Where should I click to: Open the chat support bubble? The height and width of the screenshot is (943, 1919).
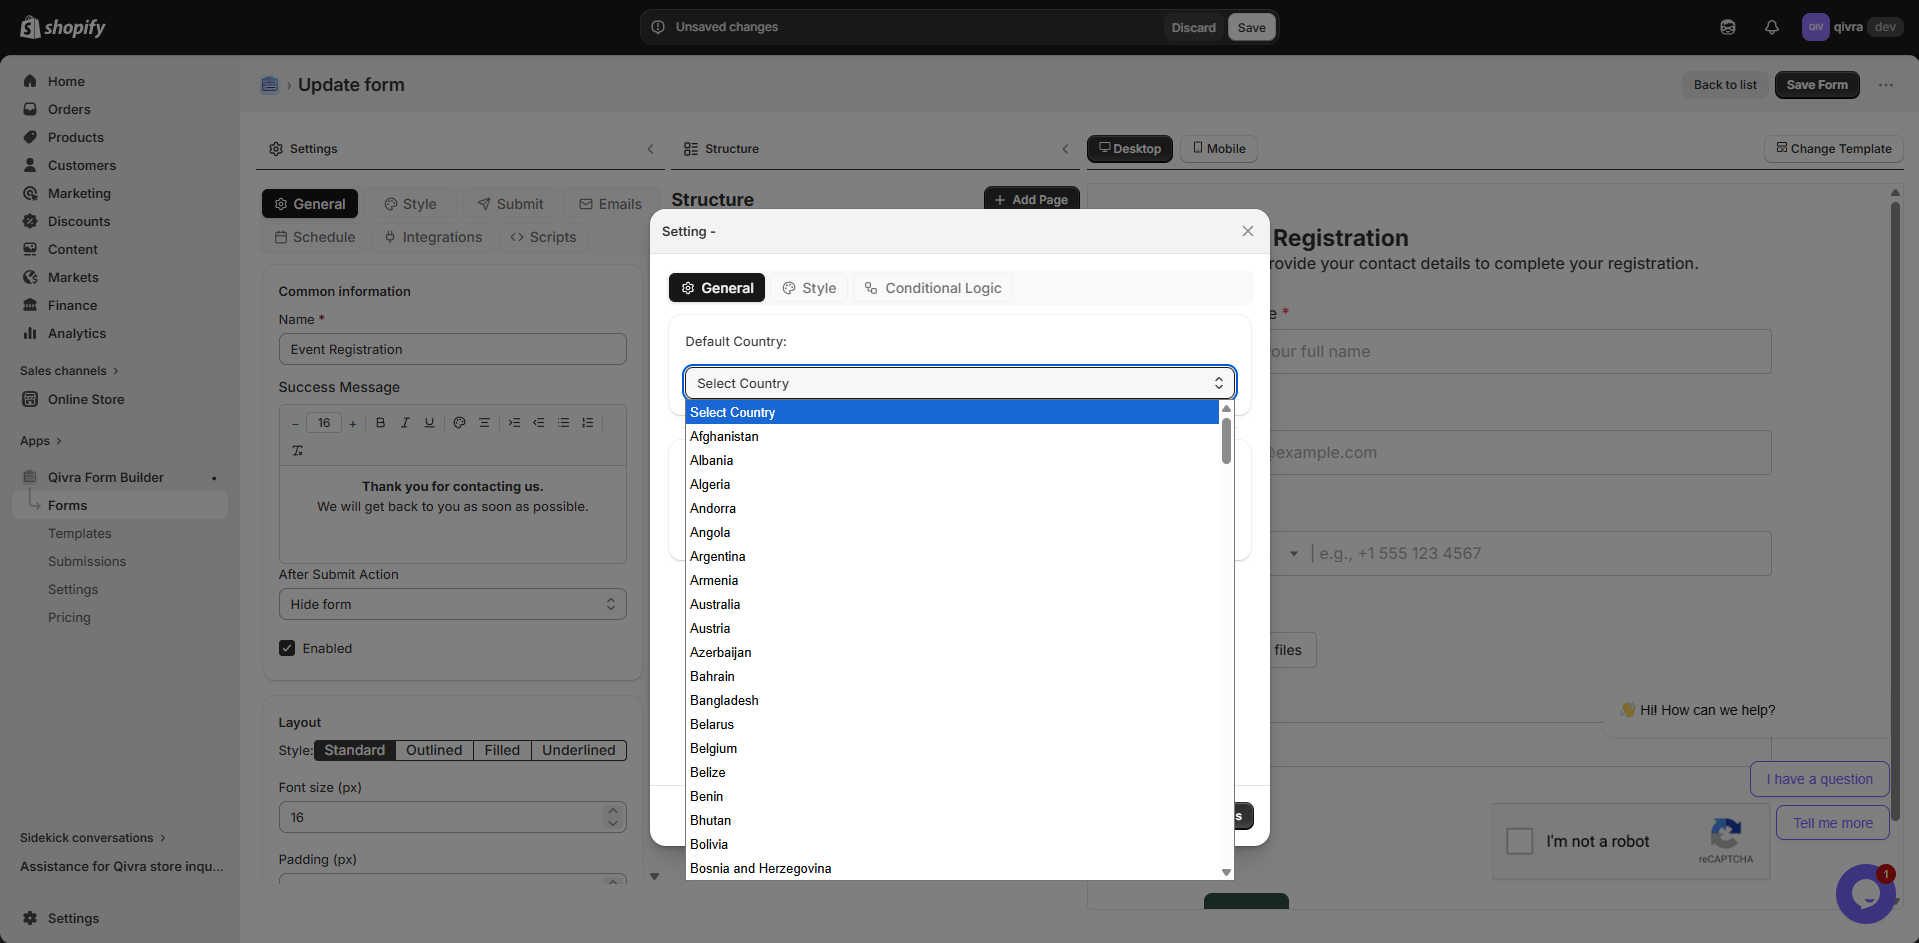(1866, 893)
